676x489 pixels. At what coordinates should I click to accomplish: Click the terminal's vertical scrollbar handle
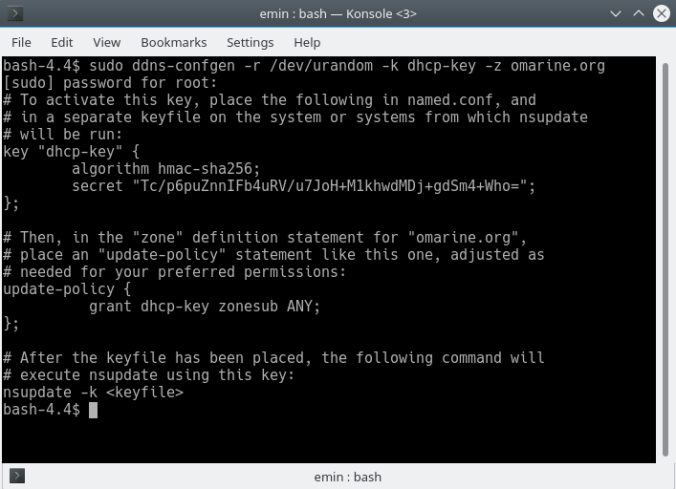pos(665,259)
